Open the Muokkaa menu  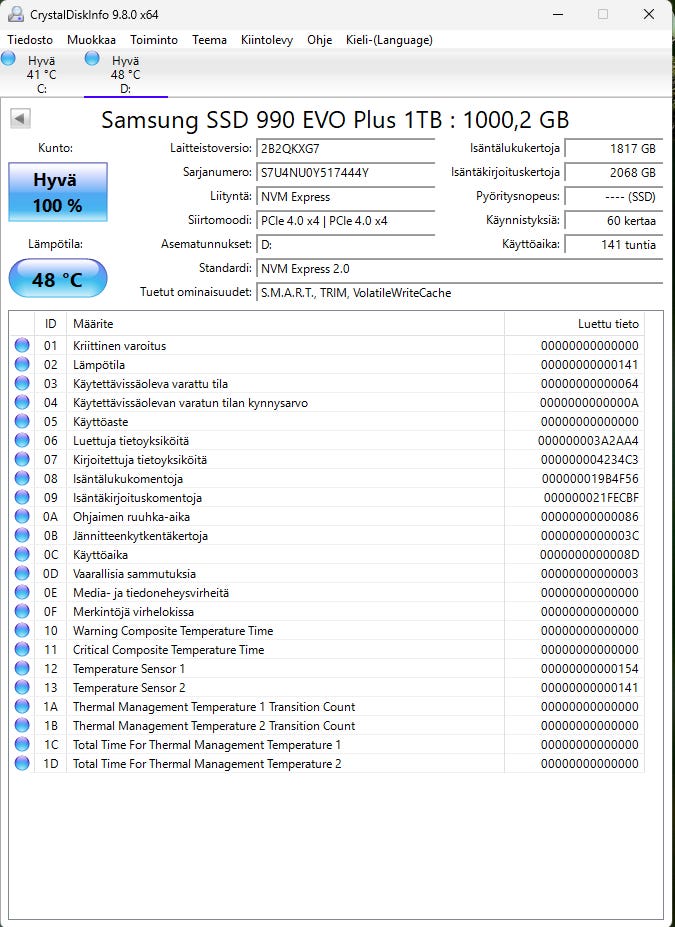pos(91,40)
